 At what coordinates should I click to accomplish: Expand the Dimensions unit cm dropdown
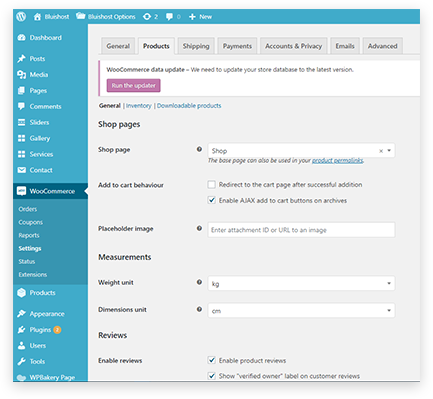point(301,311)
